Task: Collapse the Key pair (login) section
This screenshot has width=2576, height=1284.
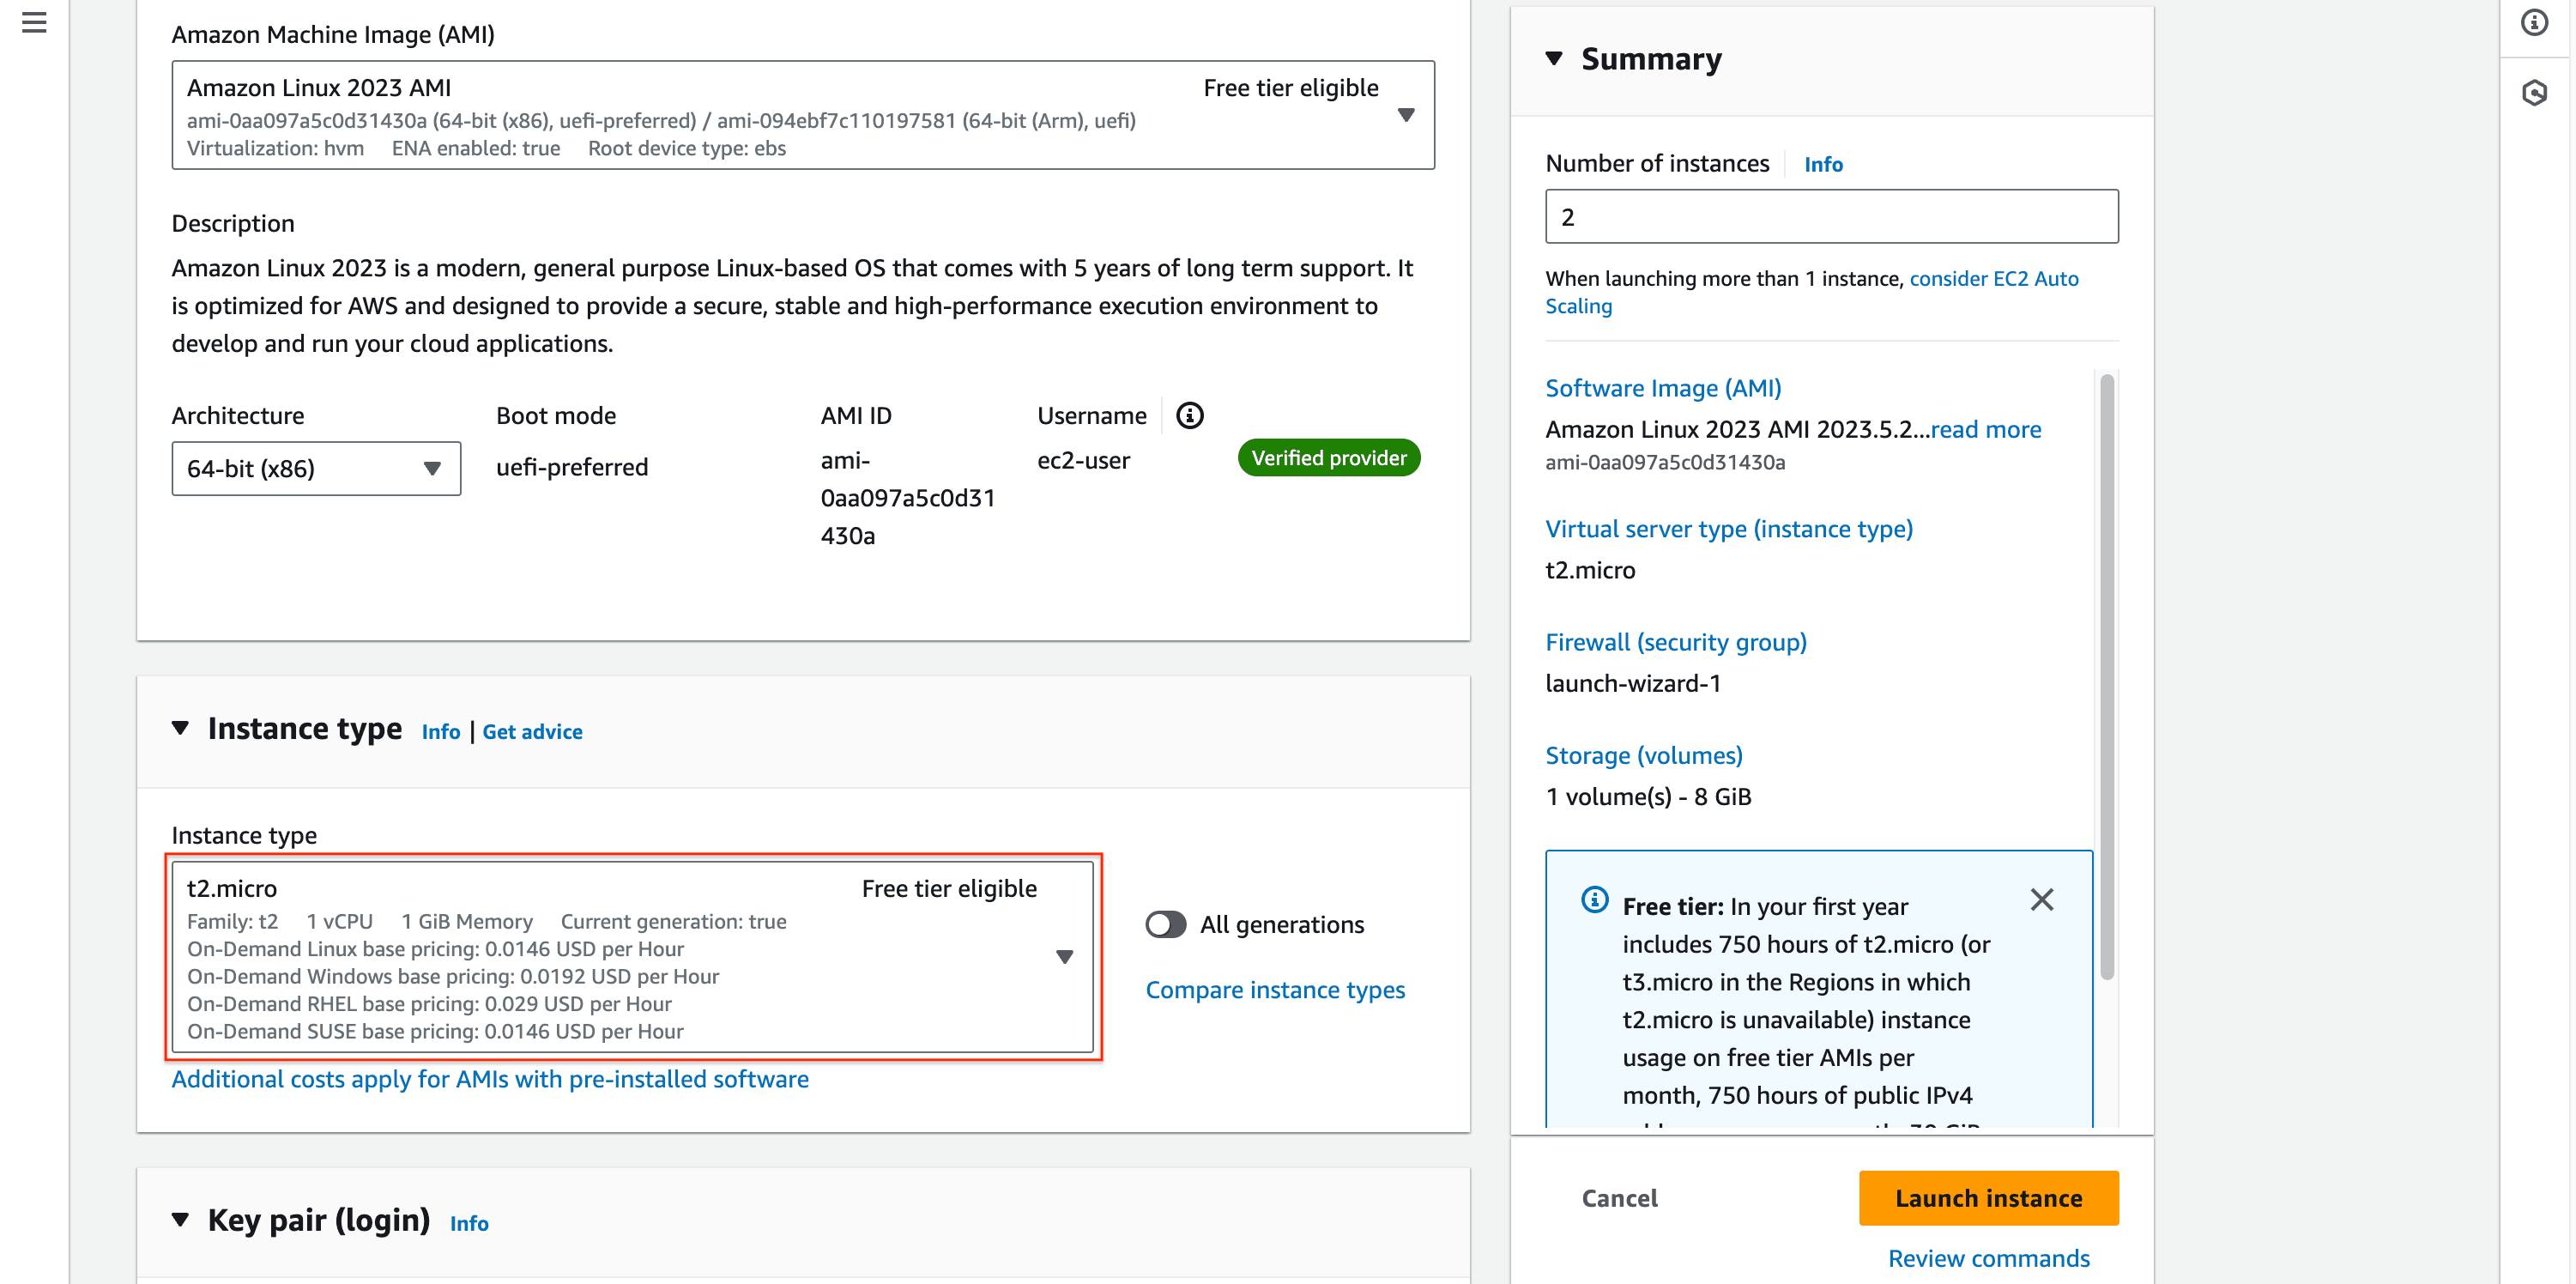Action: click(x=180, y=1219)
